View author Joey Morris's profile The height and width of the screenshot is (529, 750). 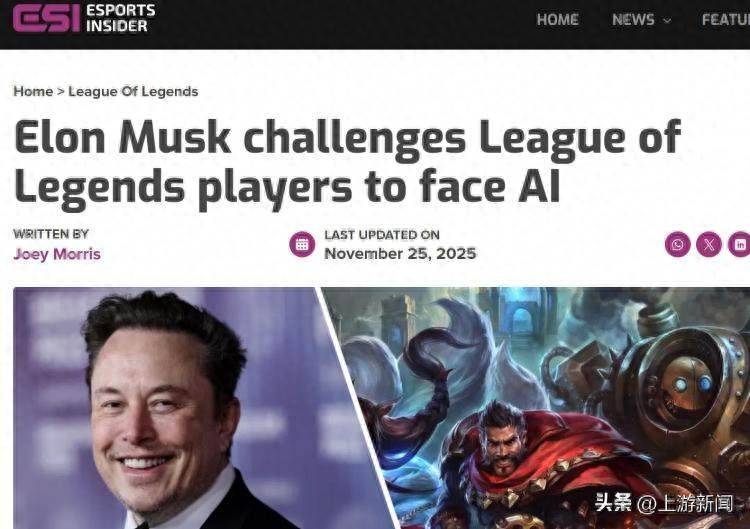(x=57, y=254)
